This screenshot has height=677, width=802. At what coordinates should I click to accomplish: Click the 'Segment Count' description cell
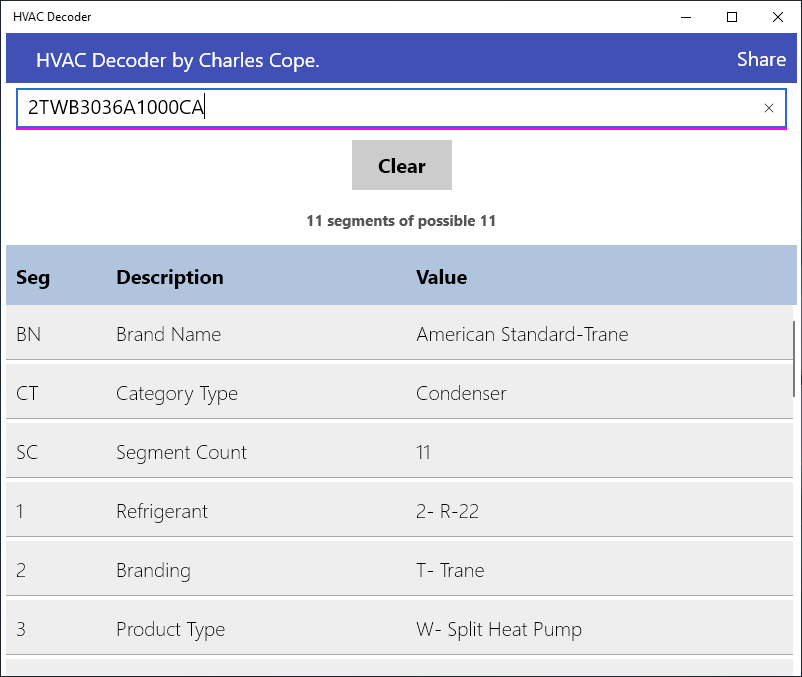[x=182, y=453]
